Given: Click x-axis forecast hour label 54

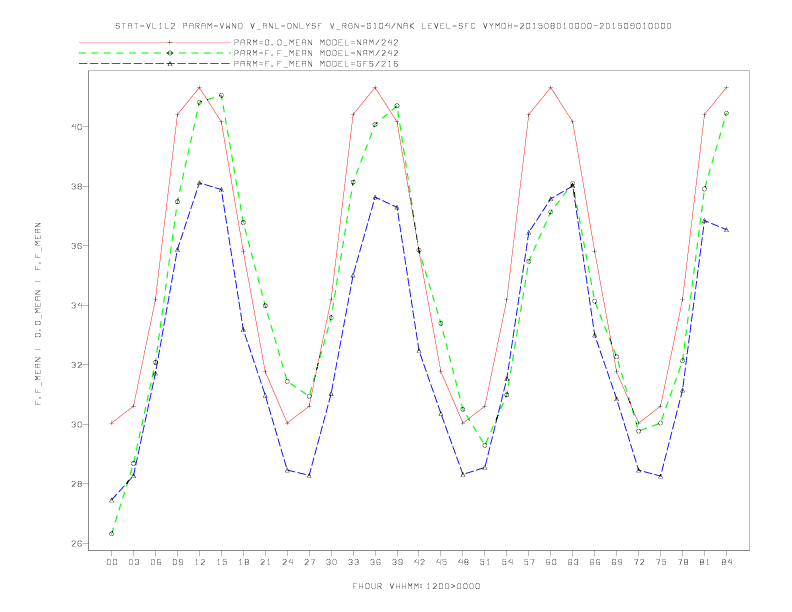Looking at the screenshot, I should [x=507, y=562].
